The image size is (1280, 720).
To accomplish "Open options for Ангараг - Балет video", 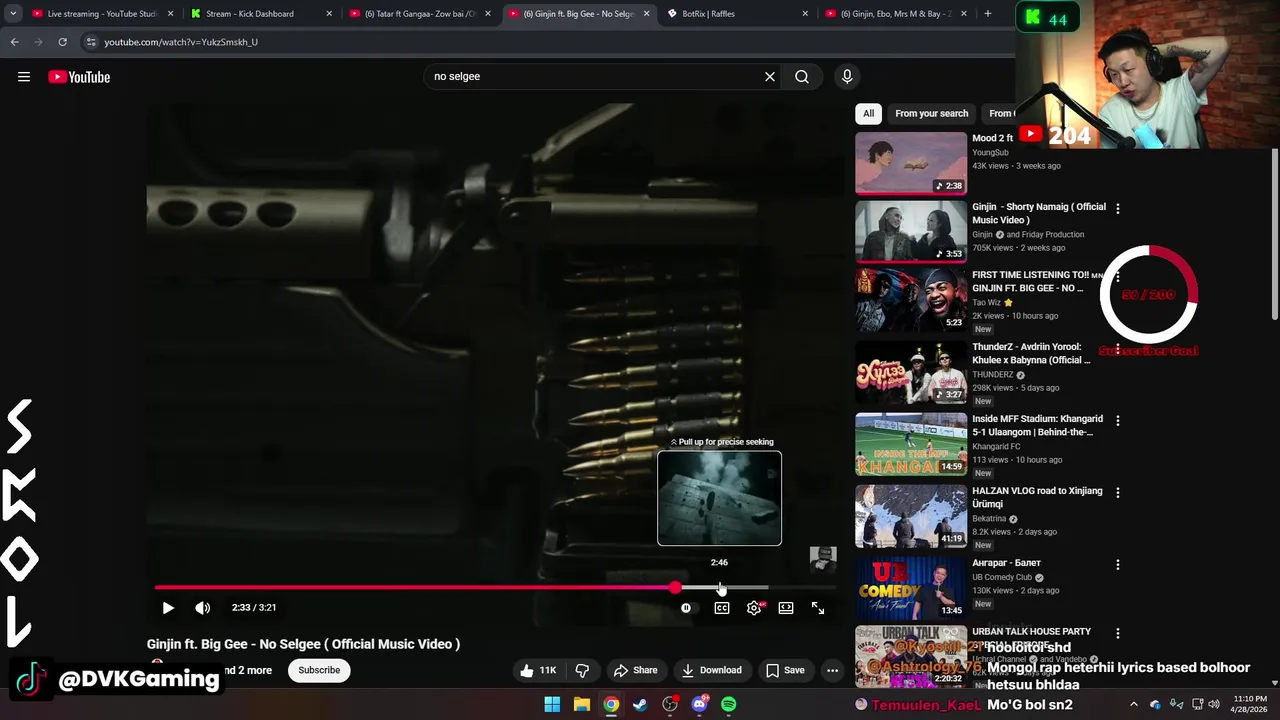I will [x=1118, y=565].
